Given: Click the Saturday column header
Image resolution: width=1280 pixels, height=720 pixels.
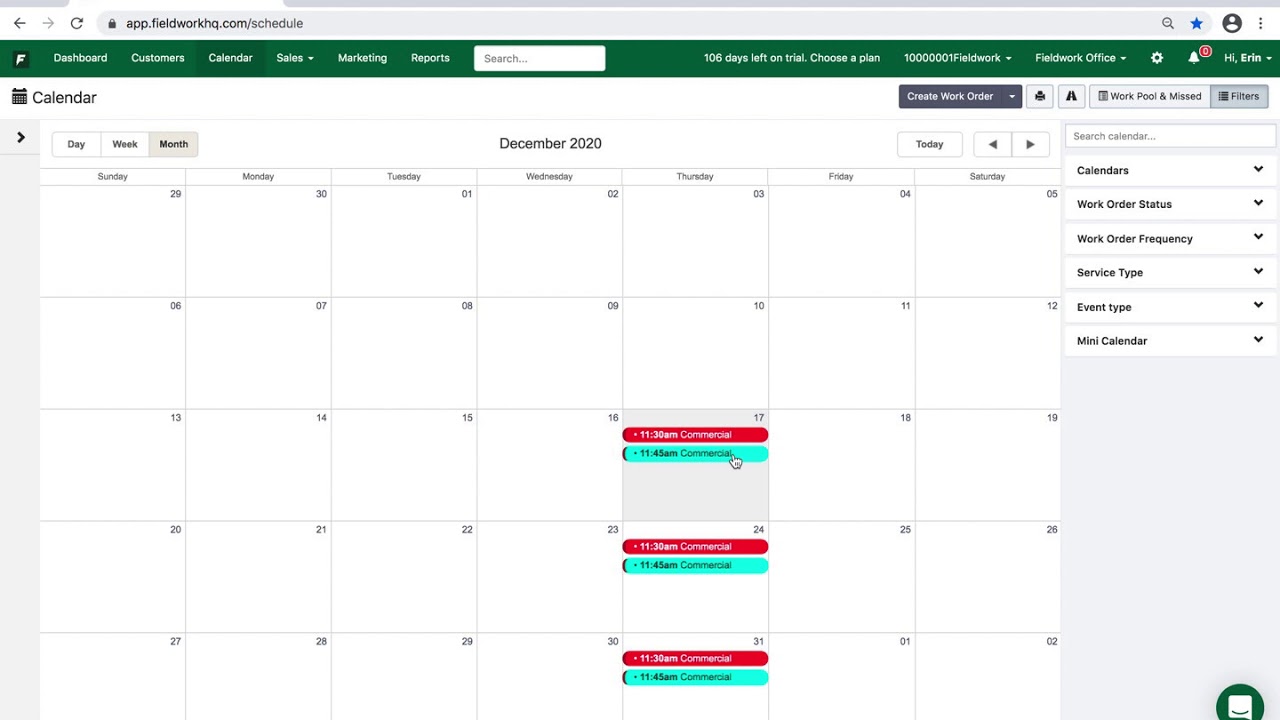Looking at the screenshot, I should coord(987,176).
